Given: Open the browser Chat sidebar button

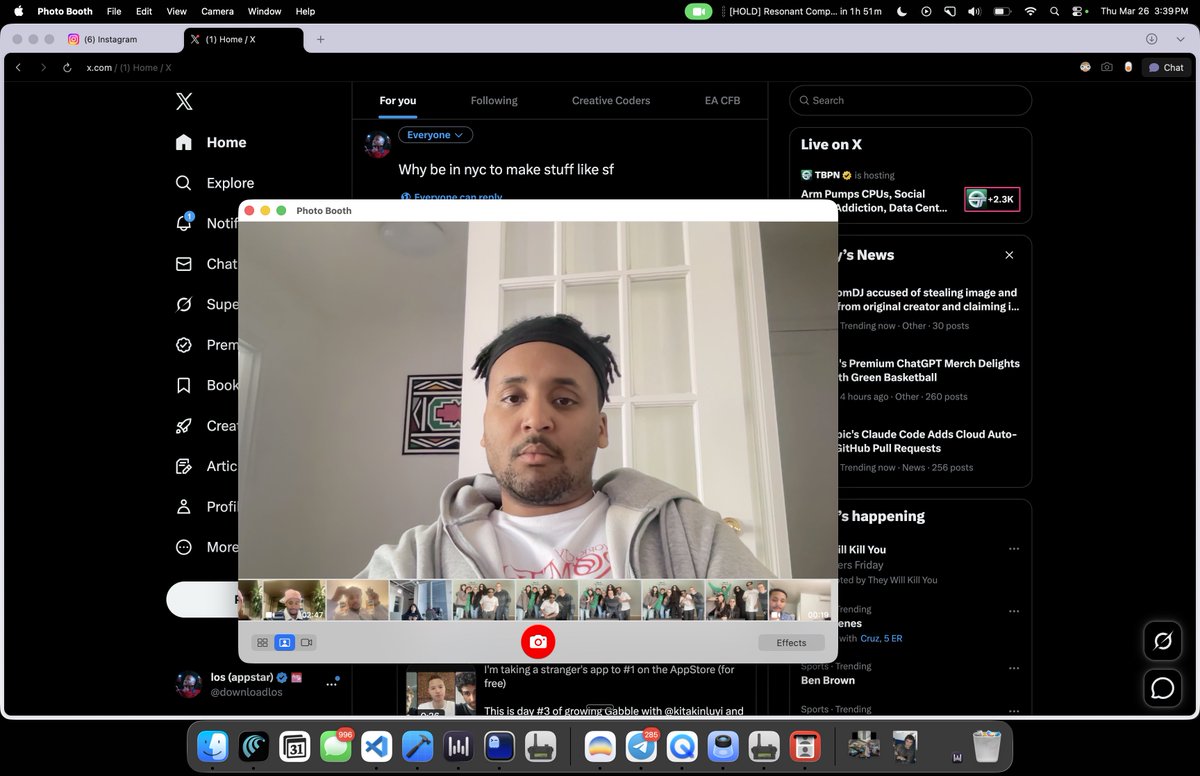Looking at the screenshot, I should (x=1166, y=67).
